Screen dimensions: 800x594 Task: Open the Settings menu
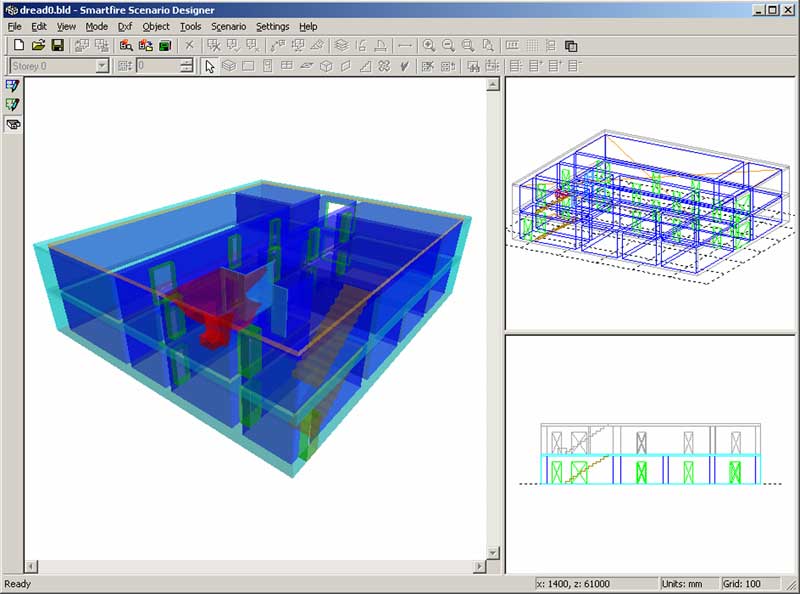pyautogui.click(x=272, y=26)
